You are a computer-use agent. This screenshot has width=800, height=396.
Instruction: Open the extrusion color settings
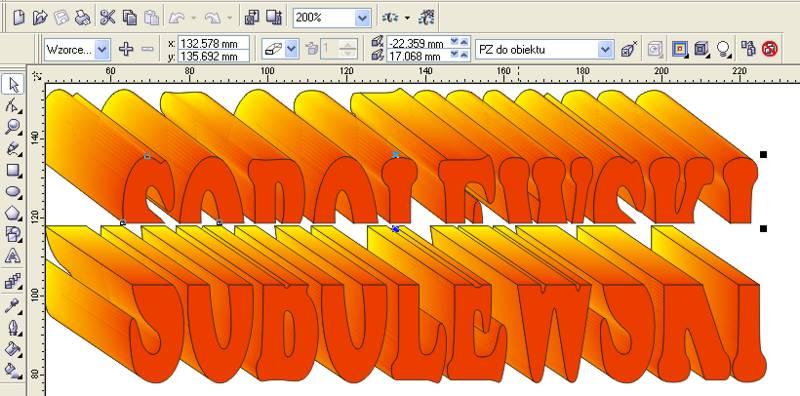point(680,50)
